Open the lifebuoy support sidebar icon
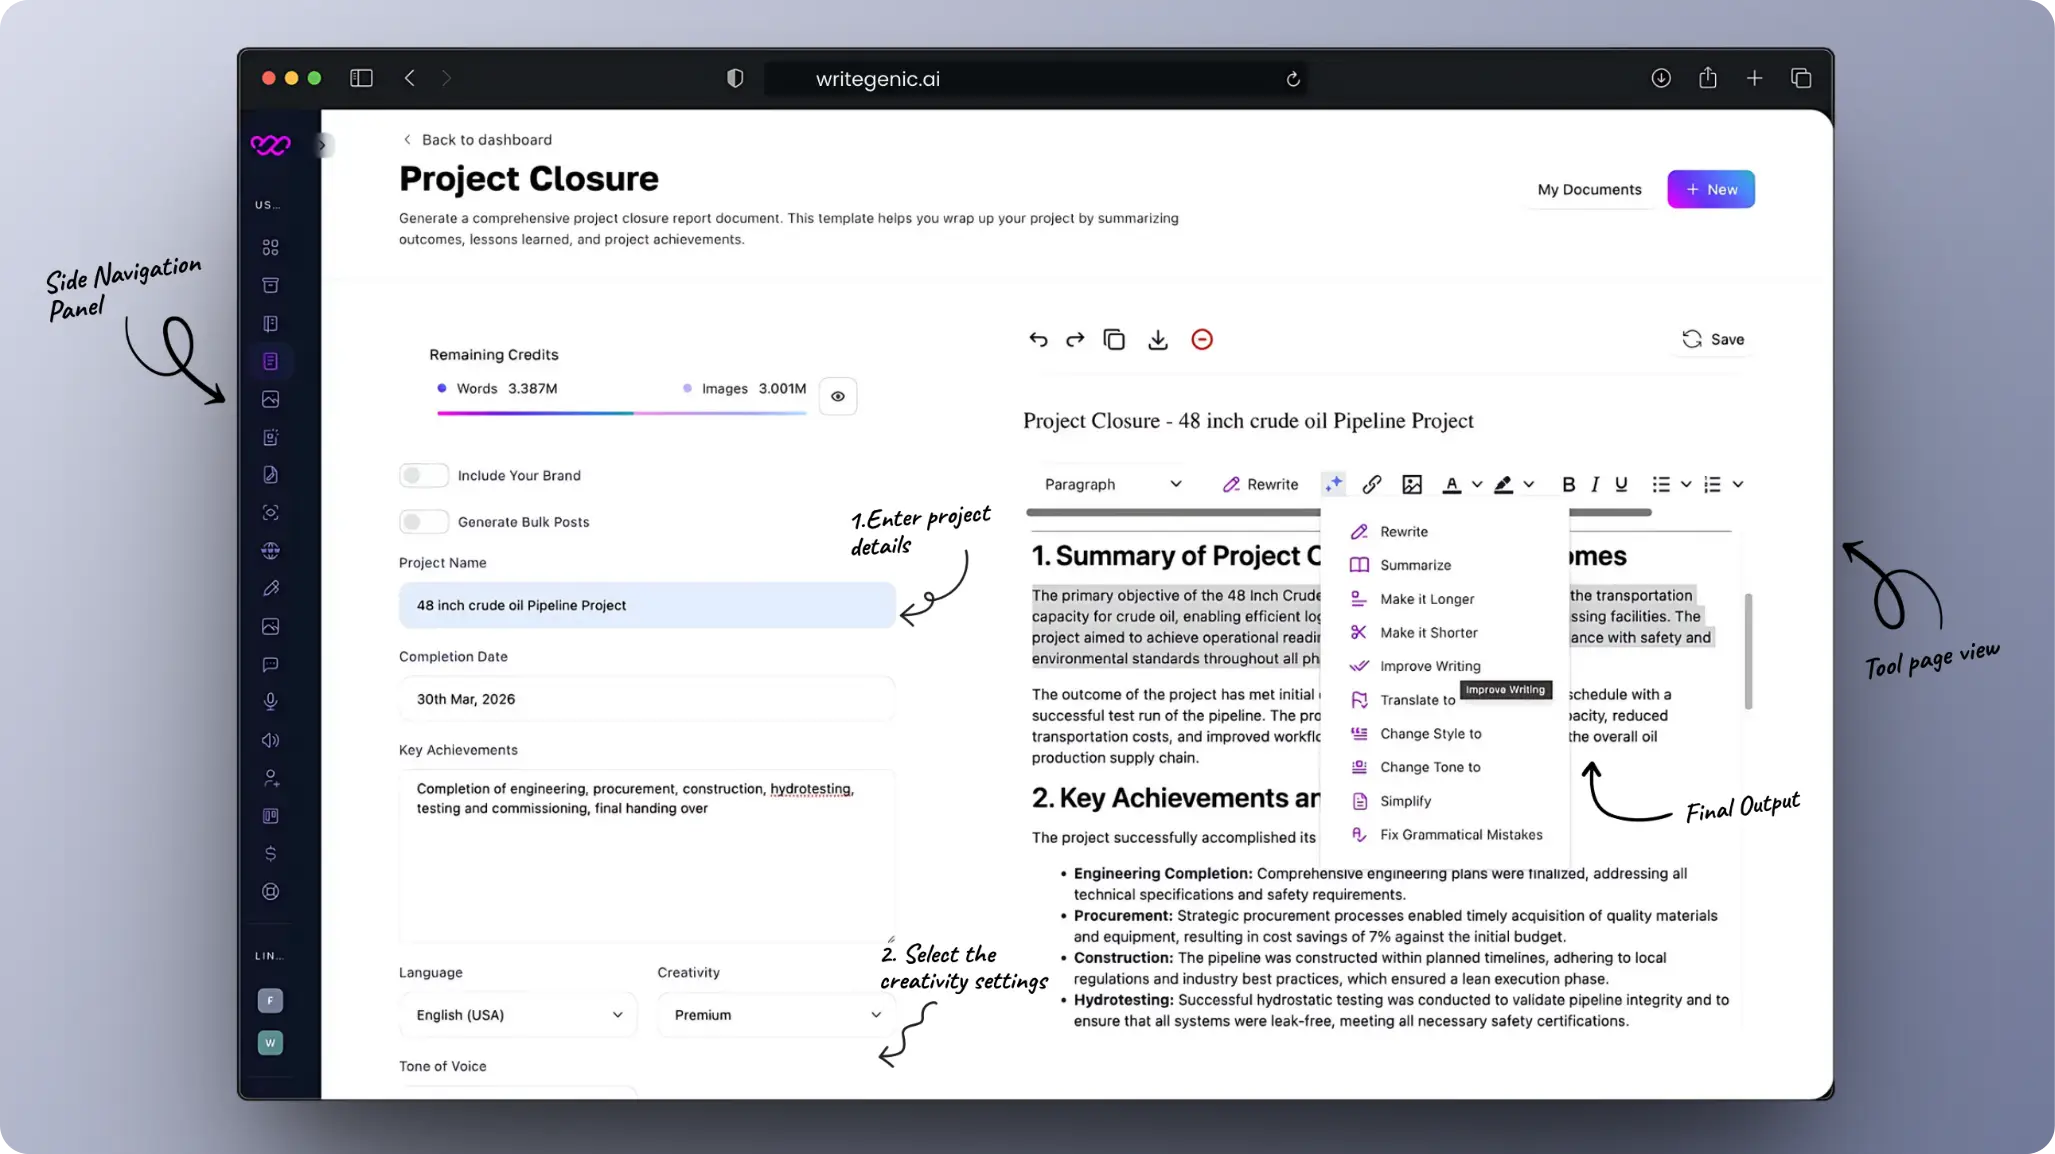Image resolution: width=2055 pixels, height=1154 pixels. click(270, 891)
